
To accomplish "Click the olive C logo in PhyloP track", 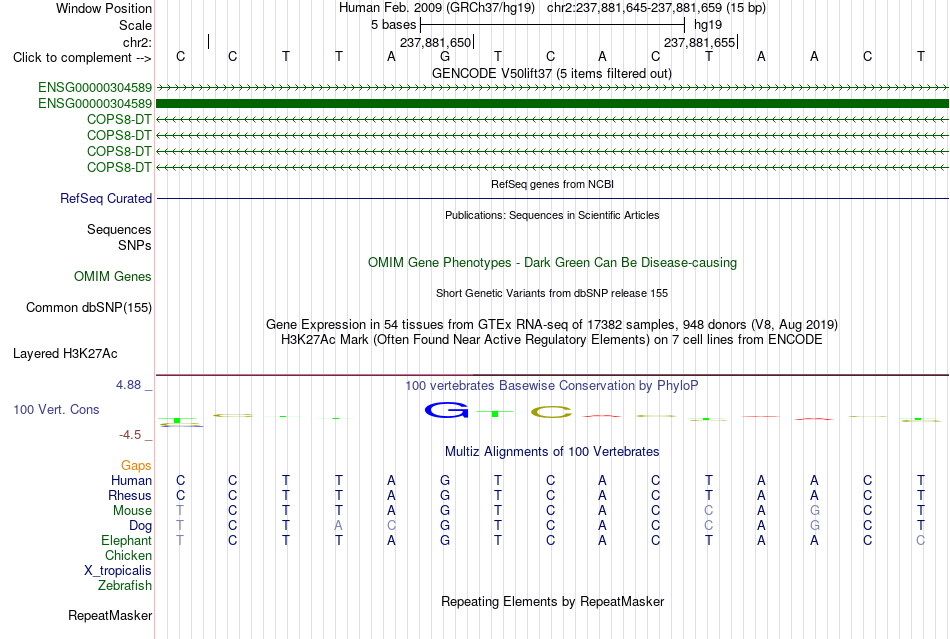I will [551, 412].
